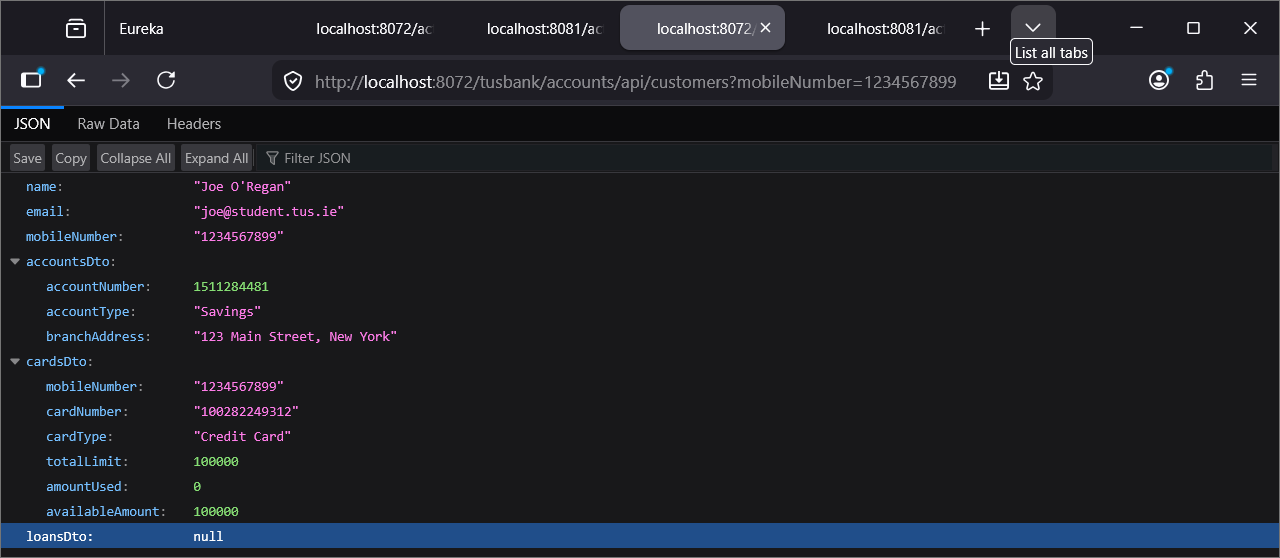Click "123 Main Street, New York" value

click(x=295, y=336)
